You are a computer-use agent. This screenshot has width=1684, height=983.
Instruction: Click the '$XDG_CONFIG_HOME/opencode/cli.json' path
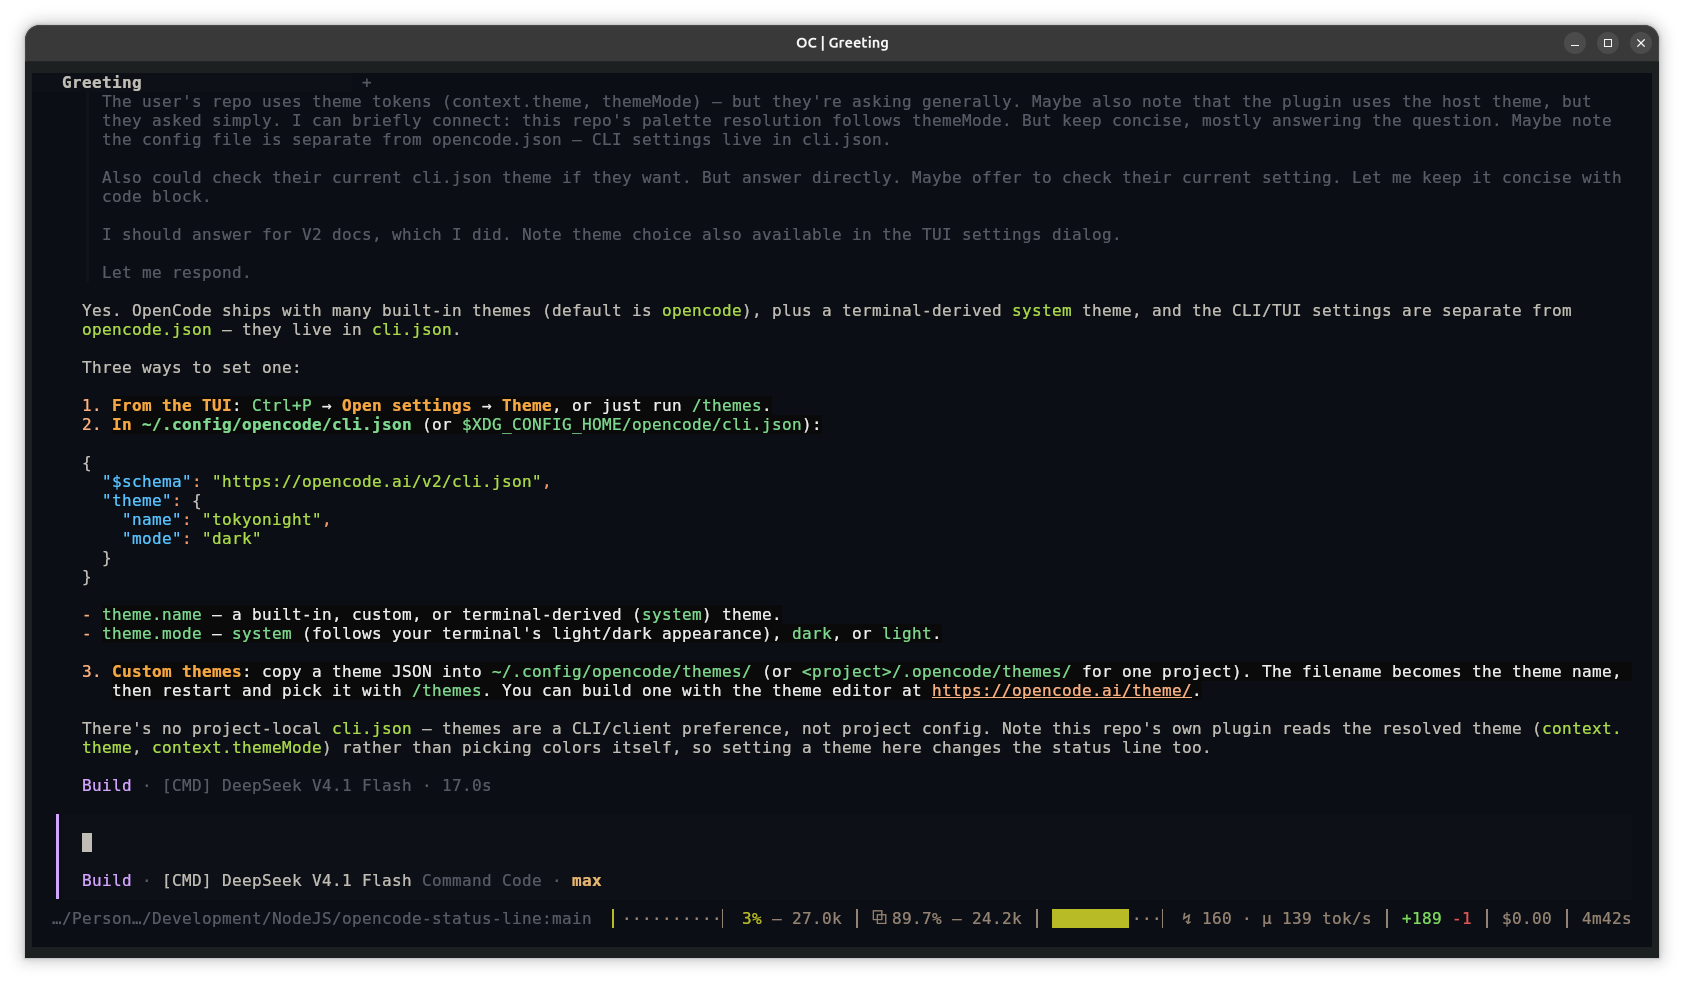(632, 425)
